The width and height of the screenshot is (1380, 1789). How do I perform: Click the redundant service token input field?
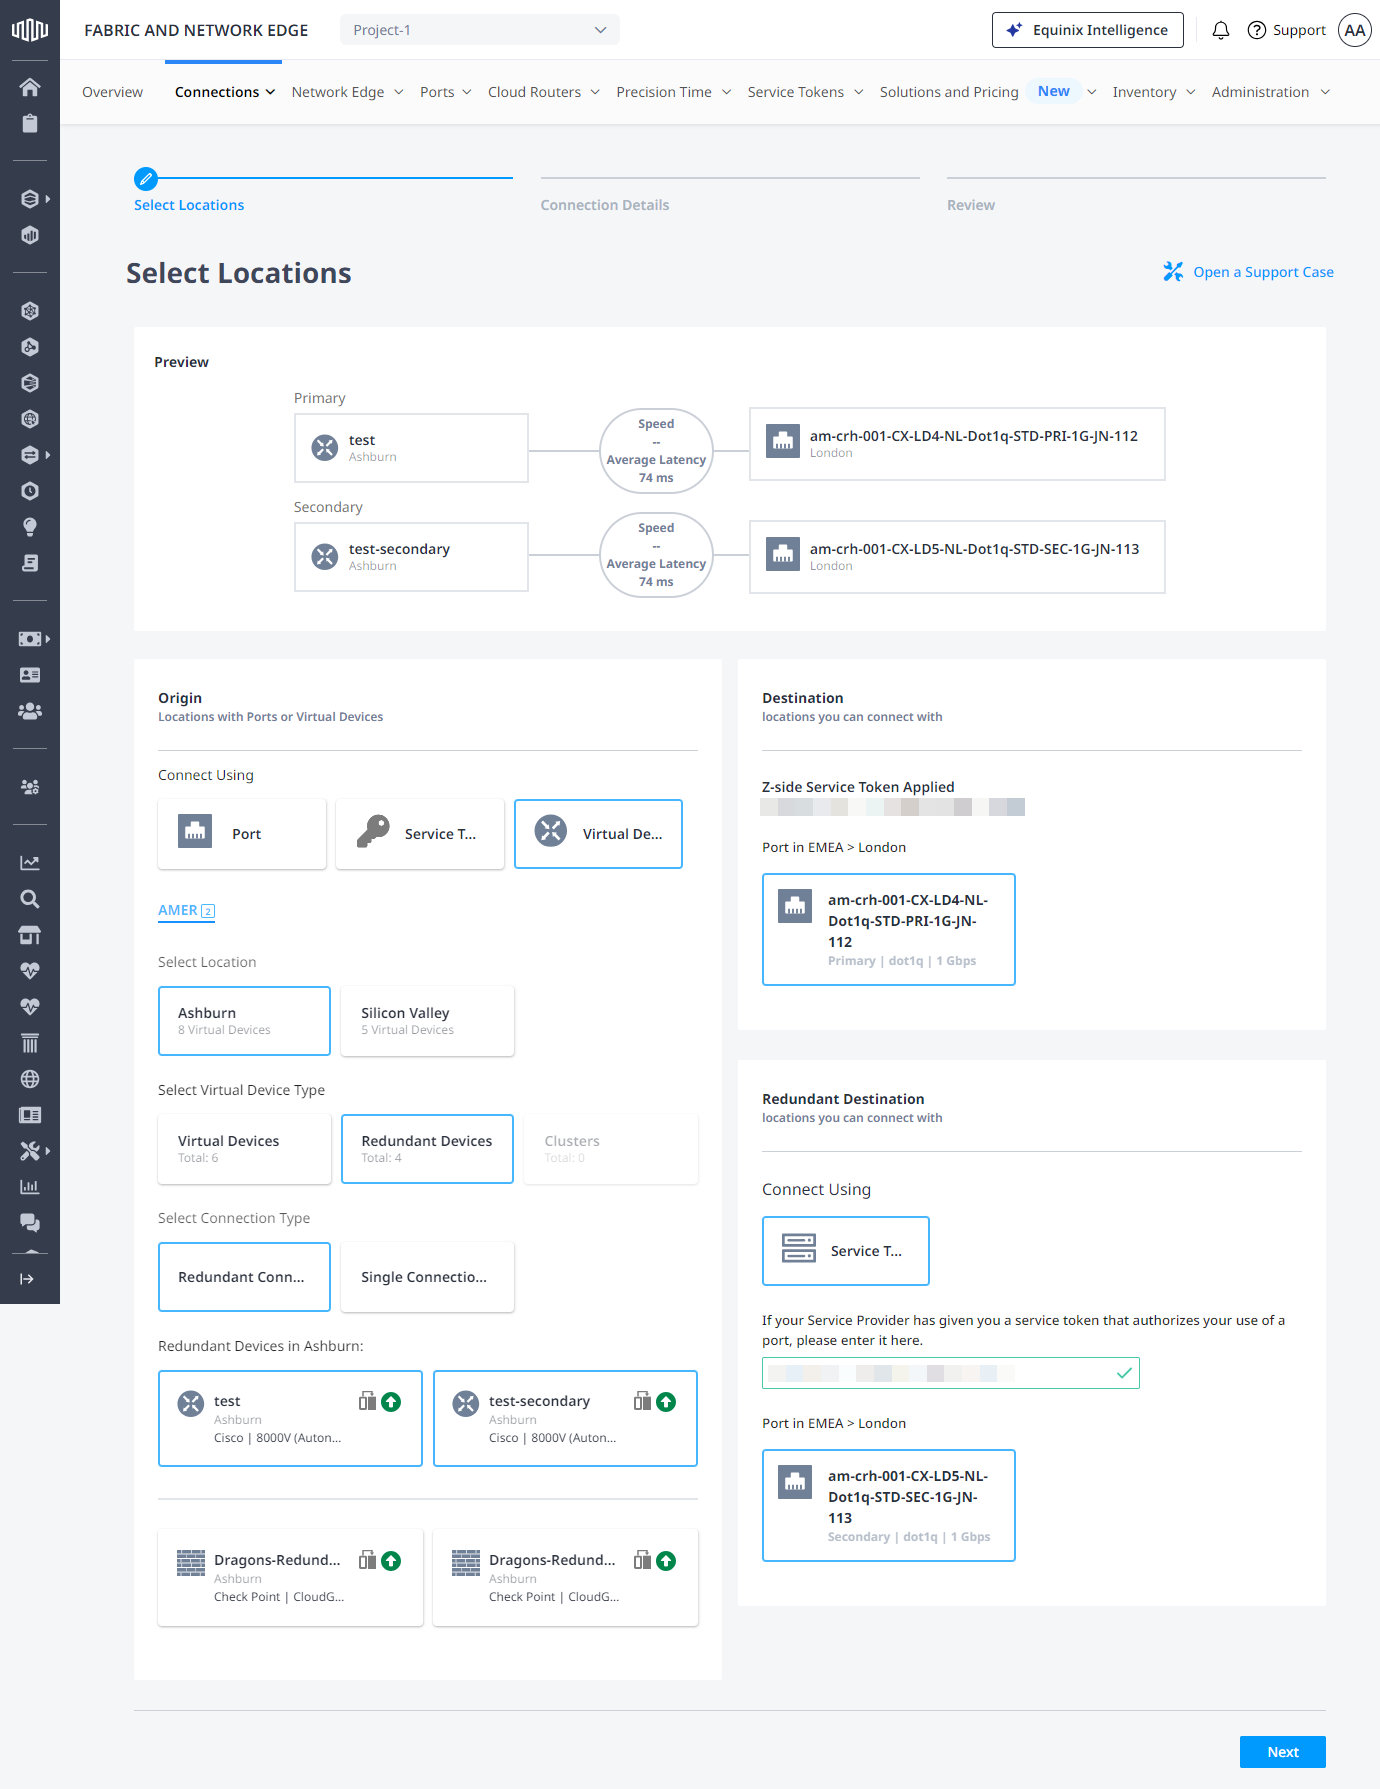point(951,1373)
